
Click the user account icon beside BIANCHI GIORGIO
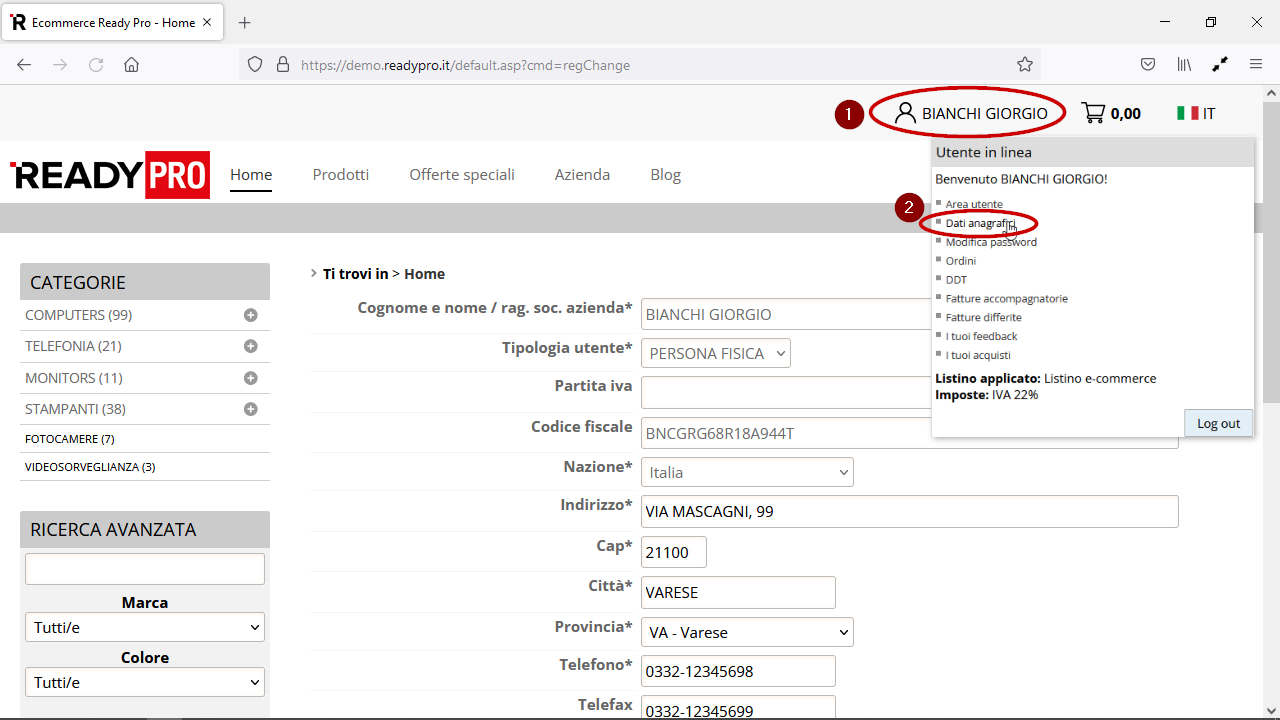pos(906,112)
